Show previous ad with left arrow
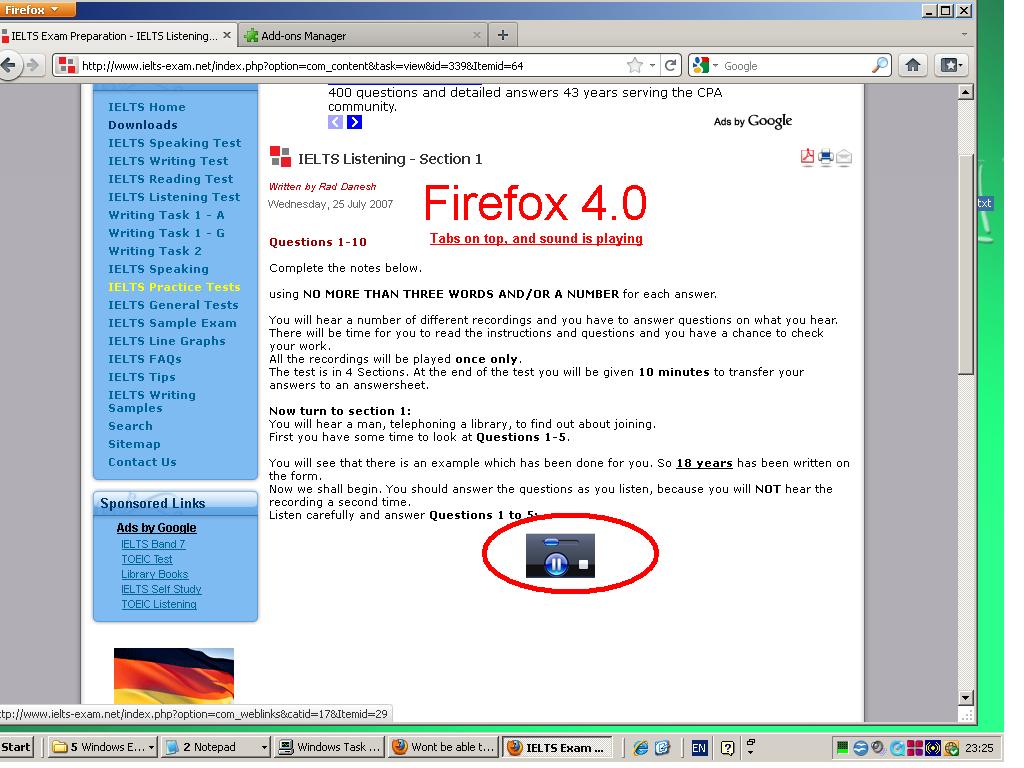Image resolution: width=1024 pixels, height=768 pixels. click(335, 122)
